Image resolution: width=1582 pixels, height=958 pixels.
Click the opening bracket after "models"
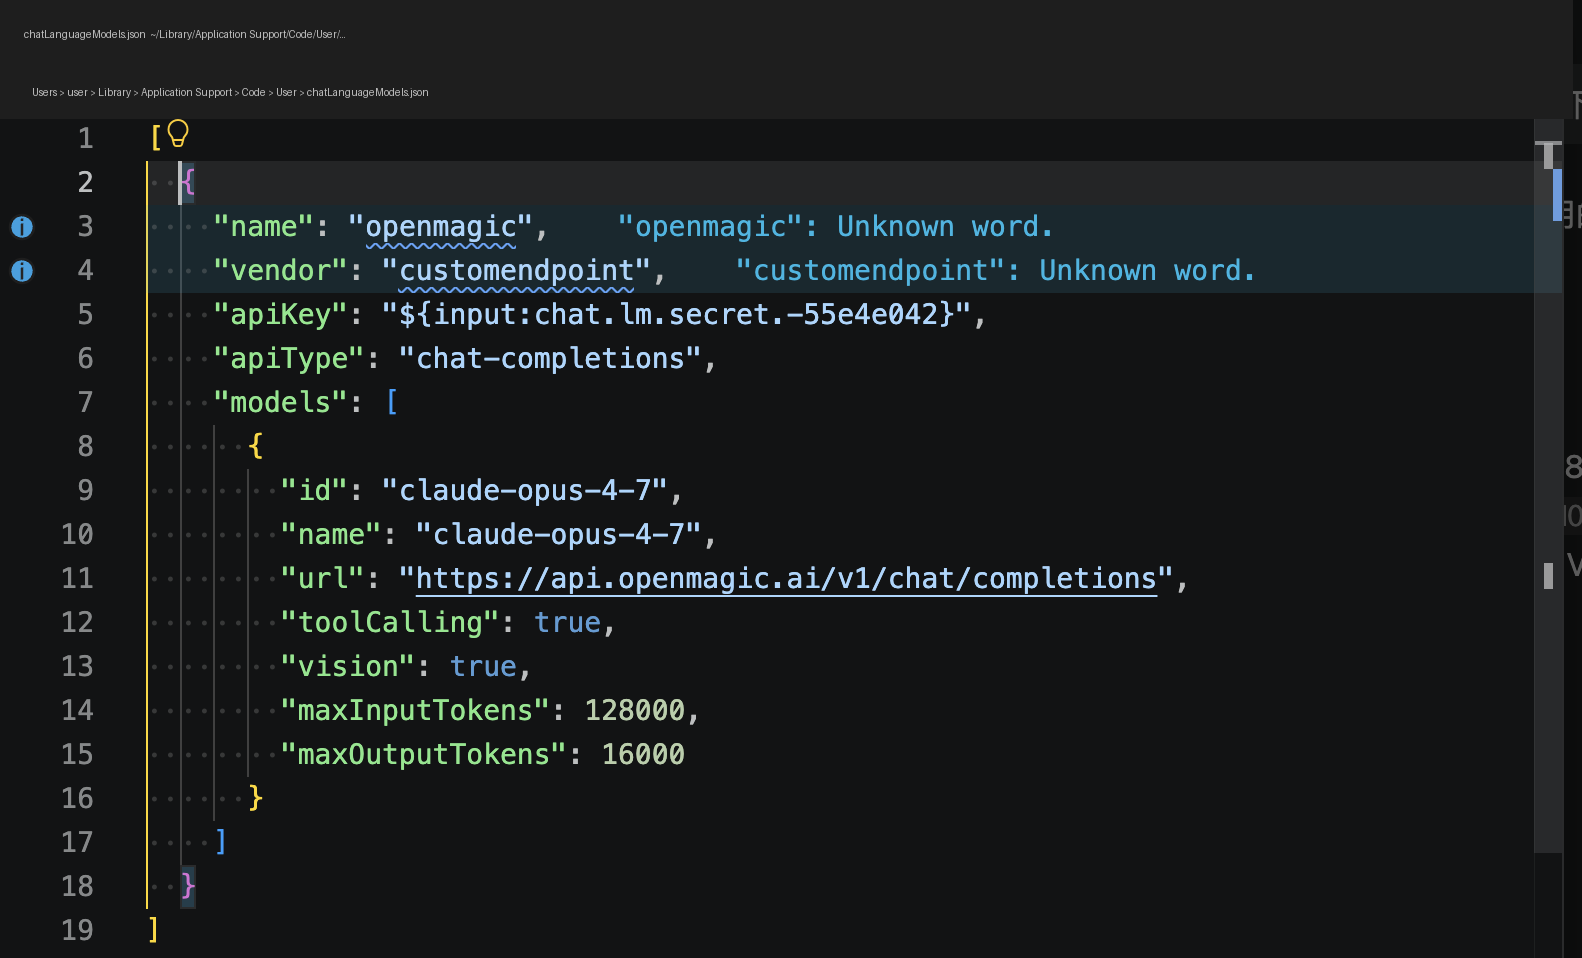[392, 403]
